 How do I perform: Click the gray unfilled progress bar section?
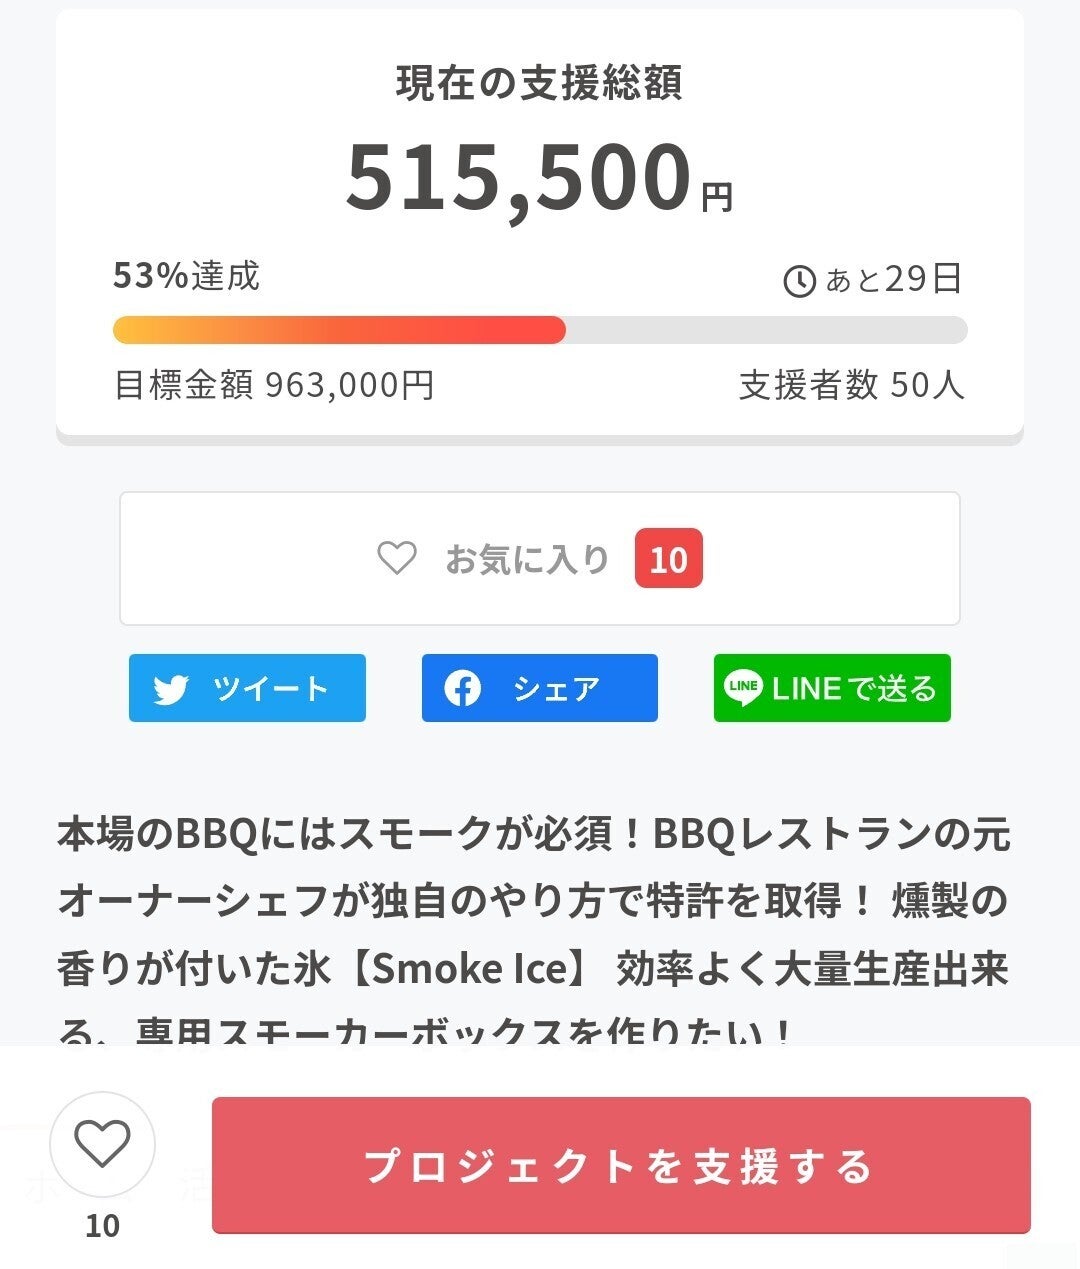[766, 330]
